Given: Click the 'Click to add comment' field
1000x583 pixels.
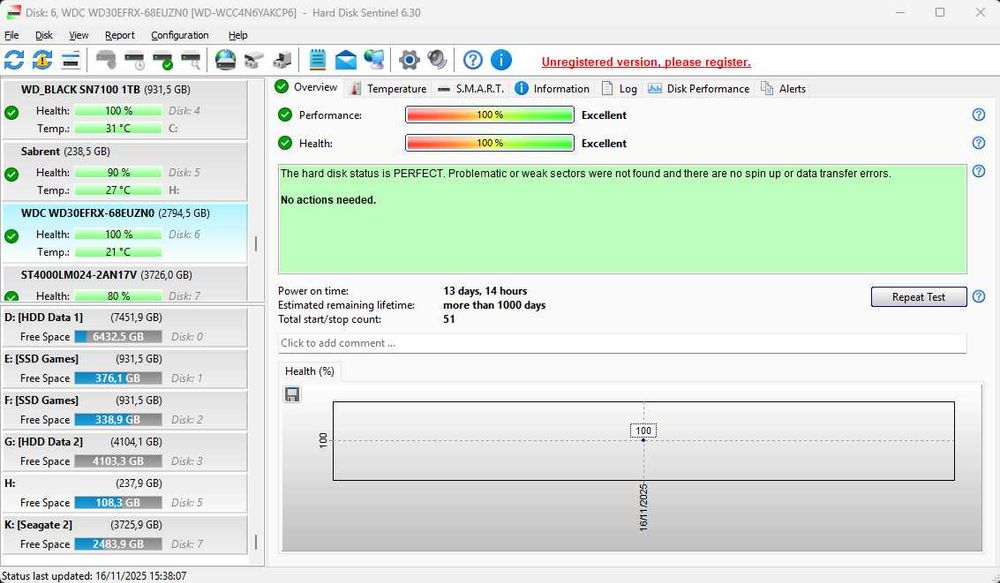Looking at the screenshot, I should pyautogui.click(x=622, y=343).
